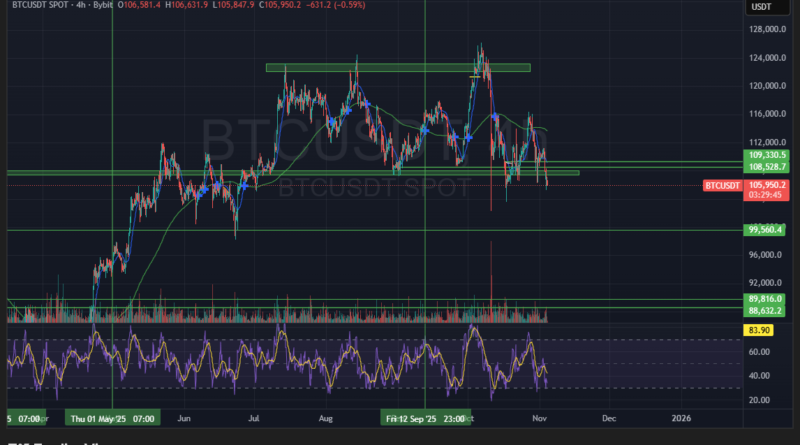800x445 pixels.
Task: Click the 99,560.4 horizontal line label
Action: pos(767,229)
